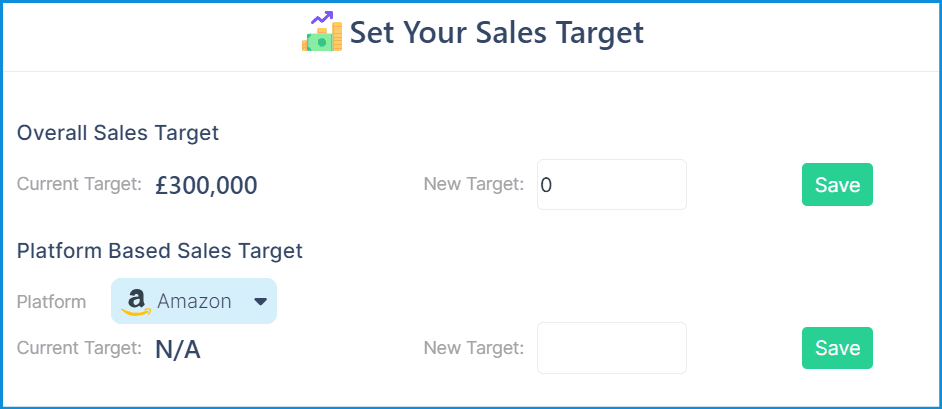Save the Platform Based Sales Target

(837, 348)
